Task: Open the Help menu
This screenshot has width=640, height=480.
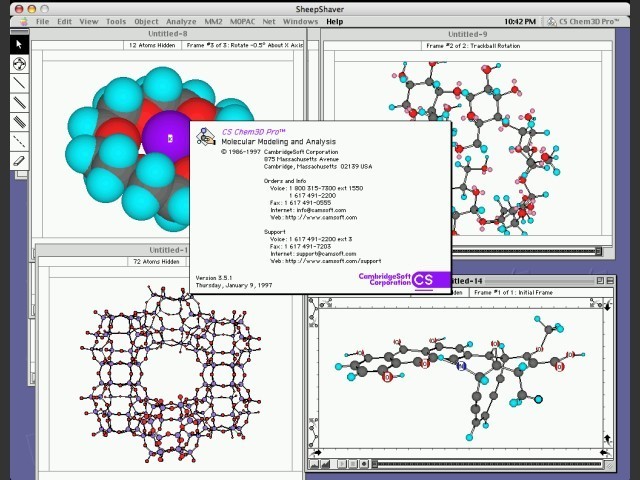Action: tap(334, 22)
